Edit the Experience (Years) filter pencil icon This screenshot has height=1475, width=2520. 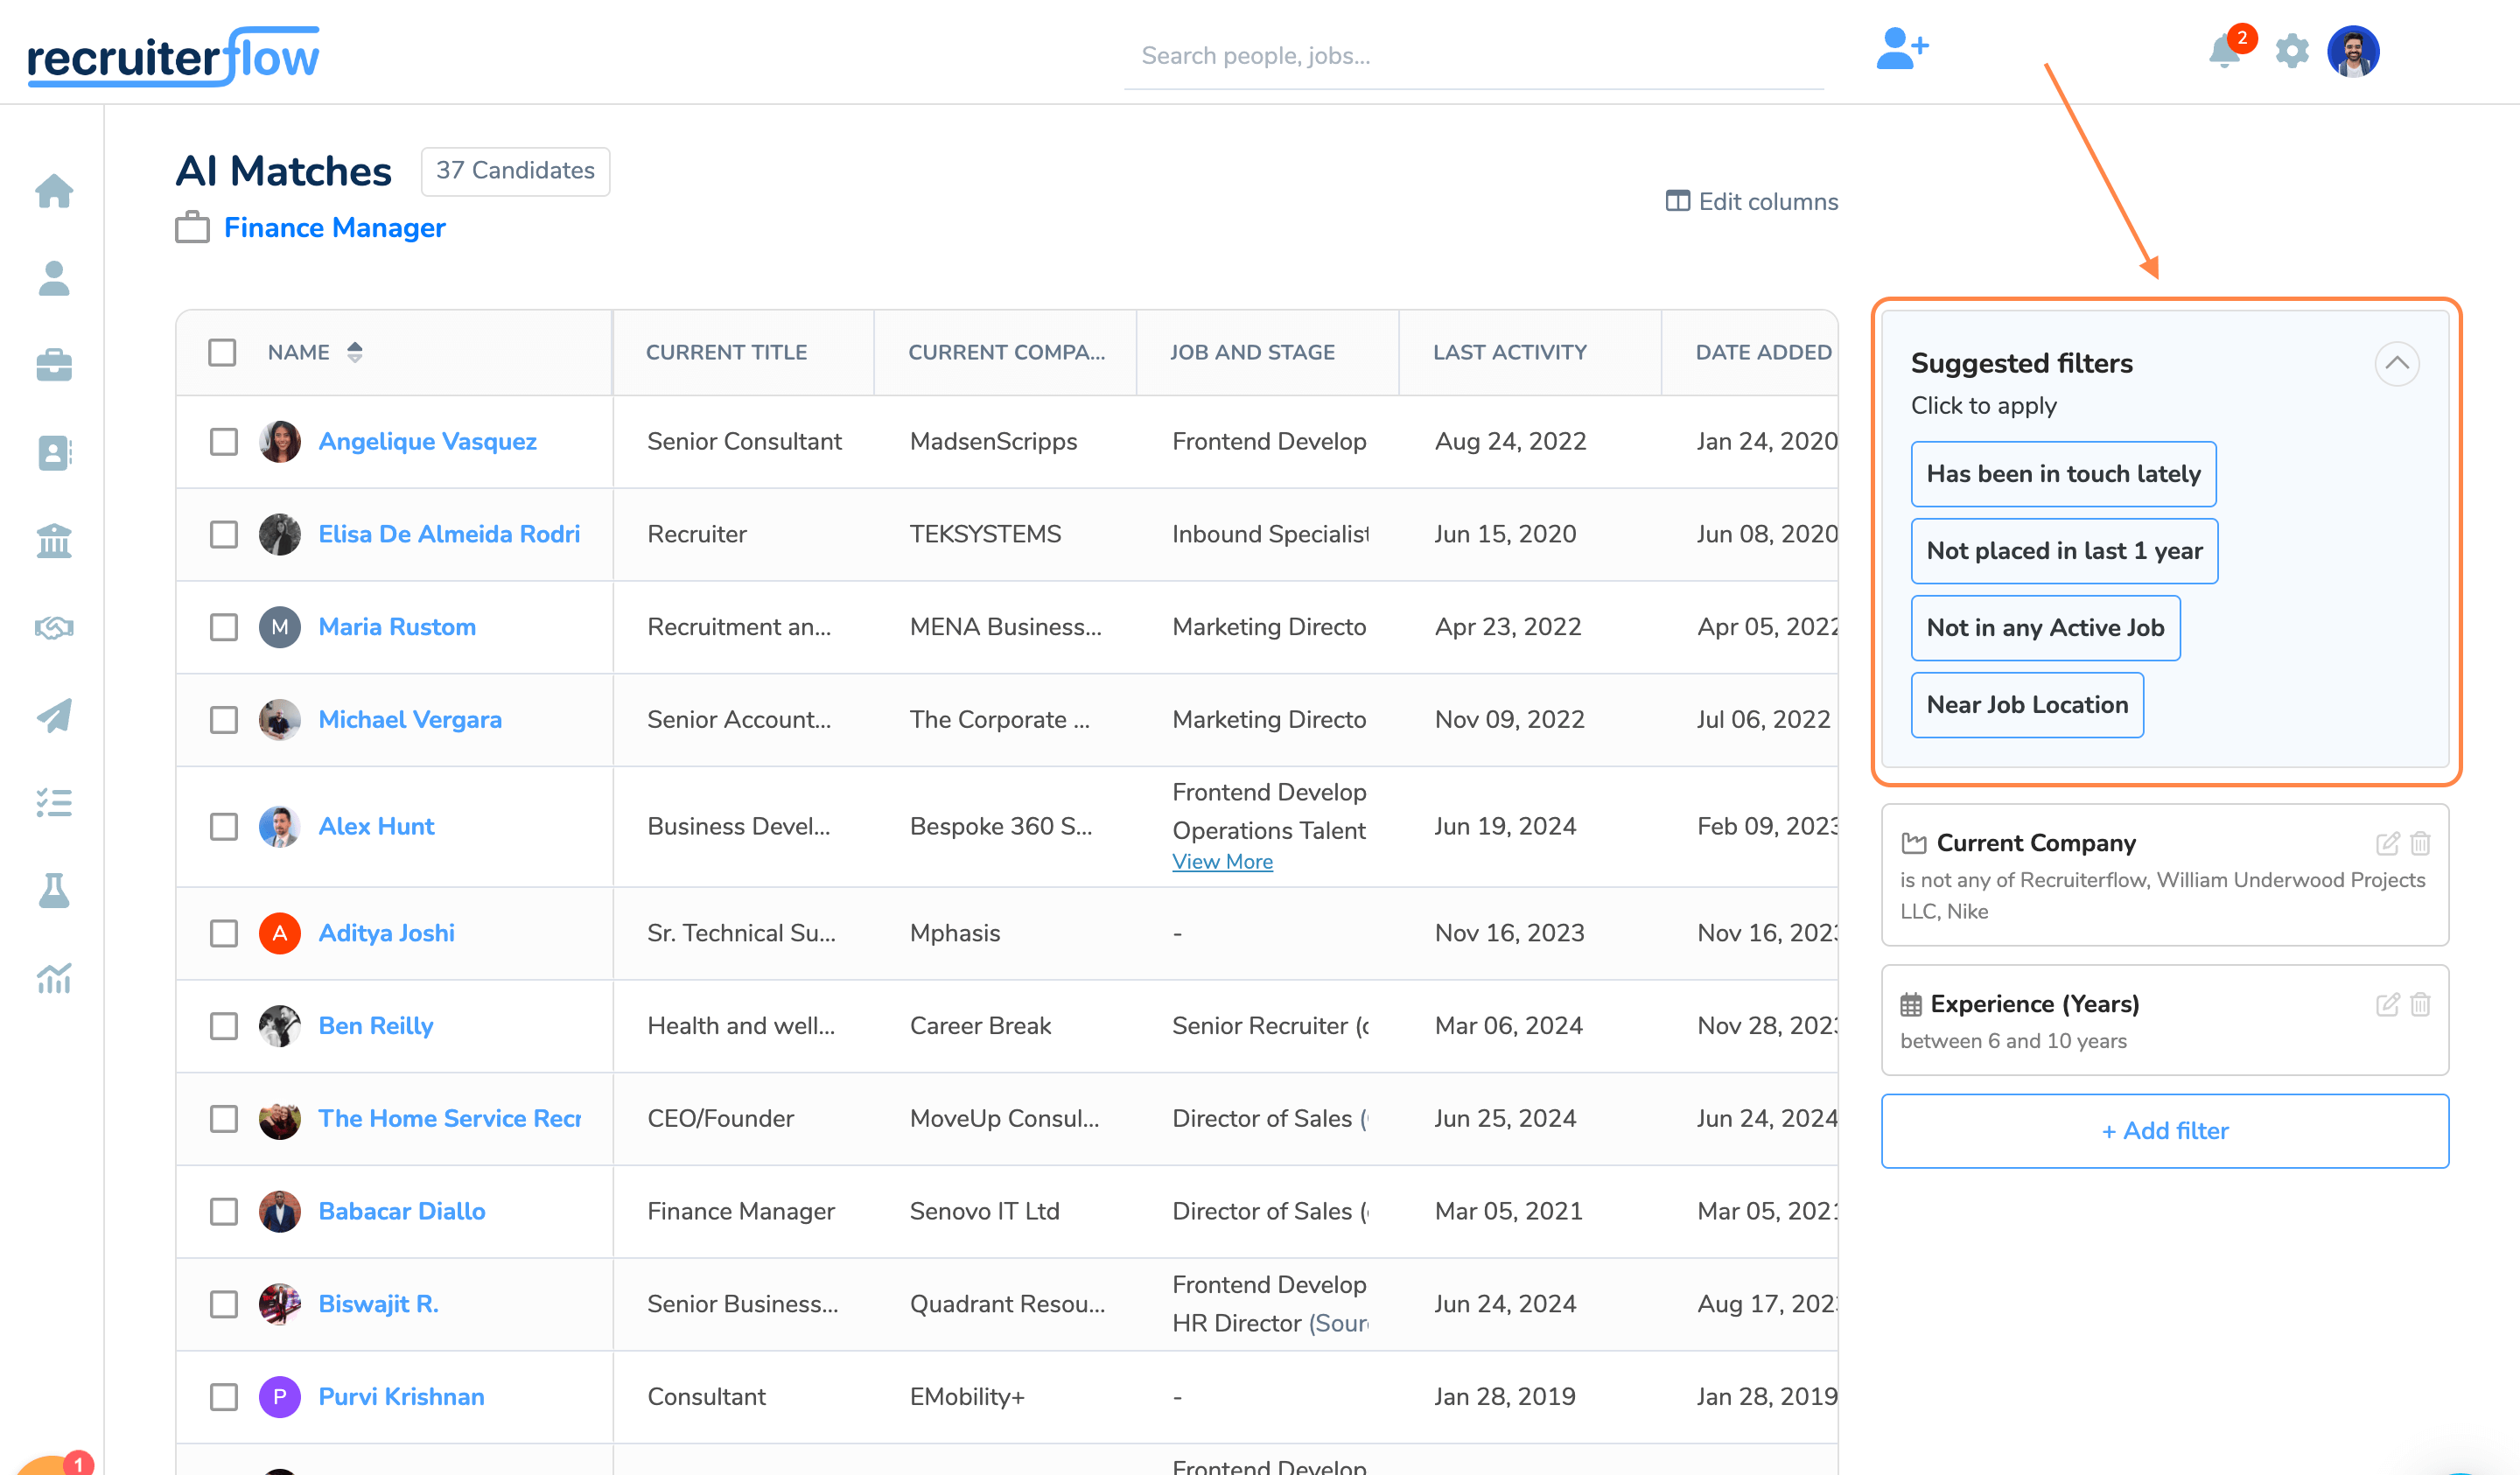click(x=2387, y=1004)
